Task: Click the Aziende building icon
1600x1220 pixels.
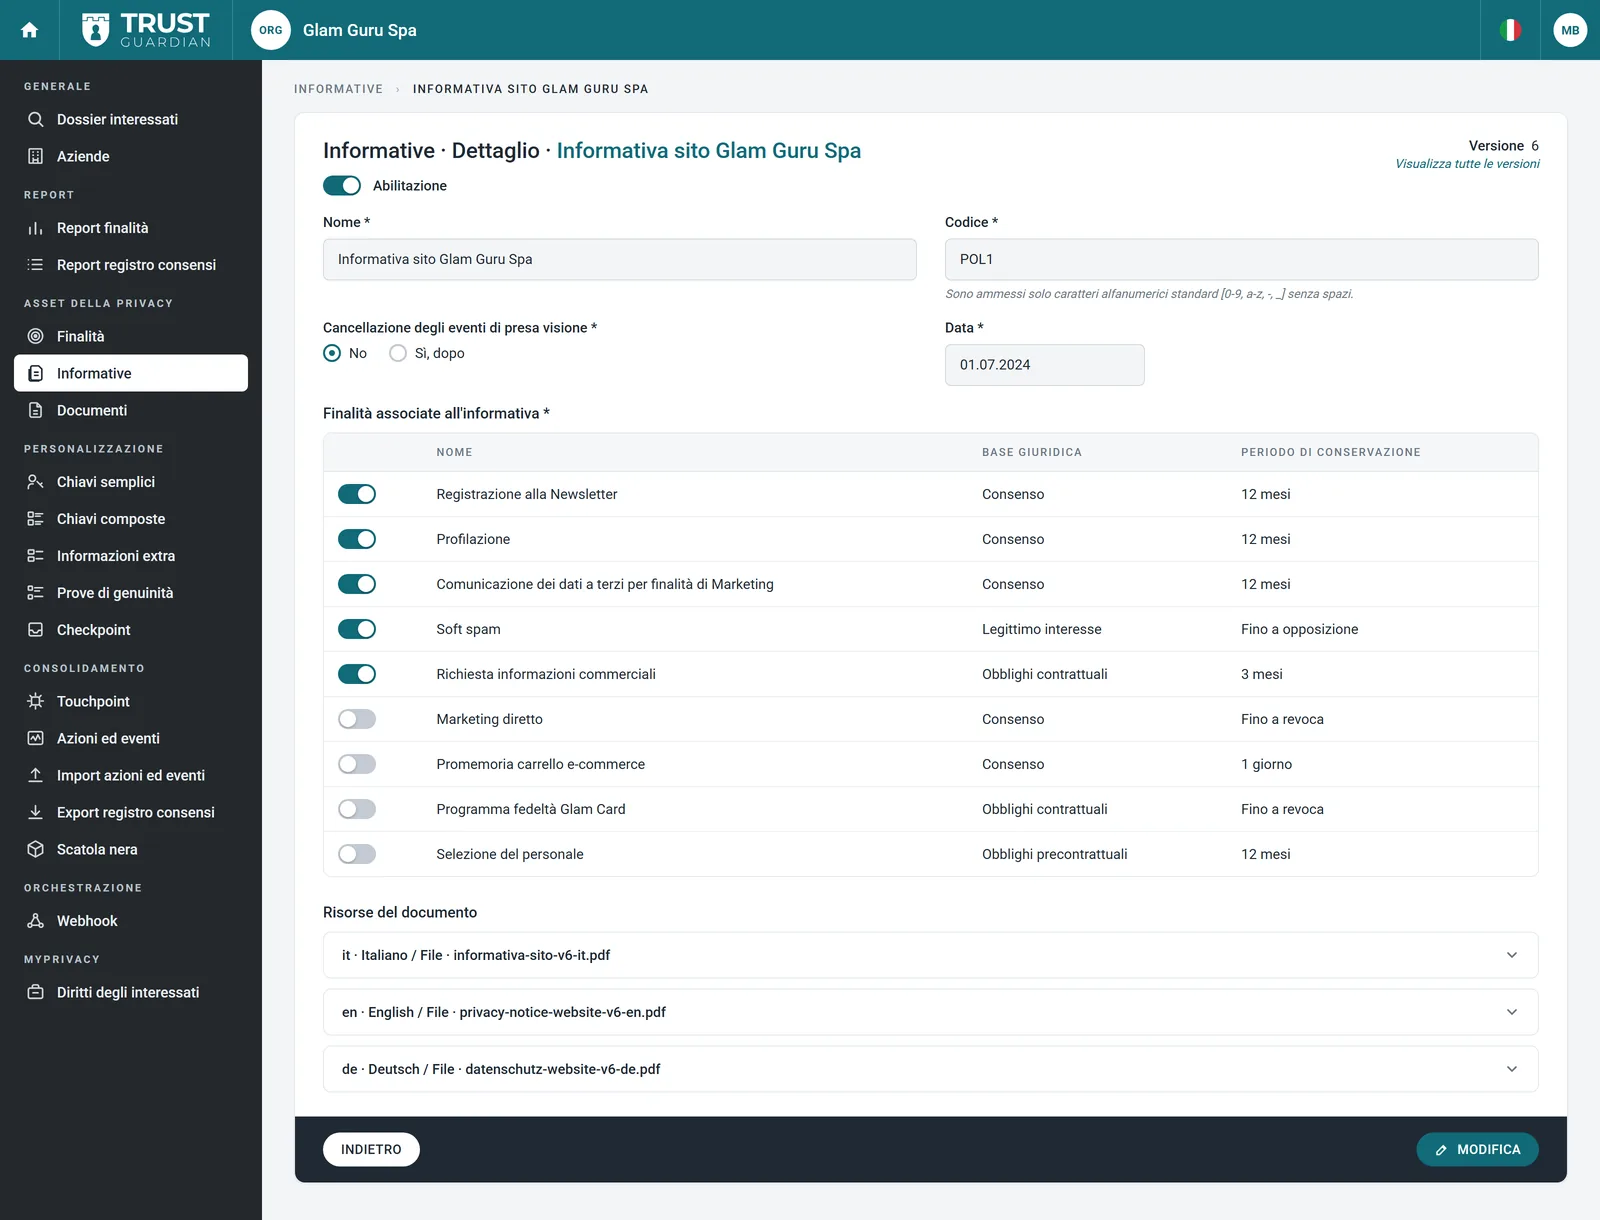Action: click(36, 156)
